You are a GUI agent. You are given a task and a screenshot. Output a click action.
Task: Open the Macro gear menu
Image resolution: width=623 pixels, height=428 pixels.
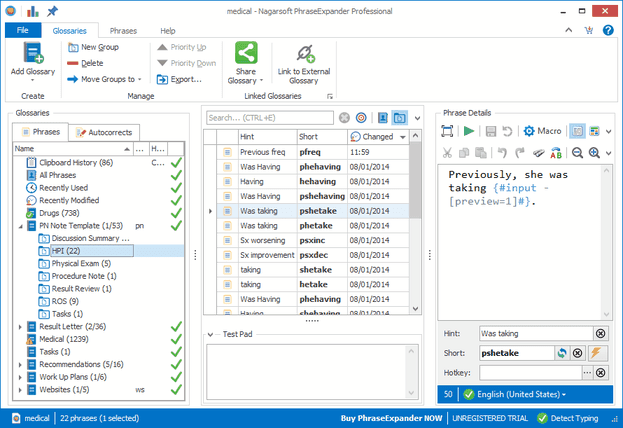(x=542, y=131)
